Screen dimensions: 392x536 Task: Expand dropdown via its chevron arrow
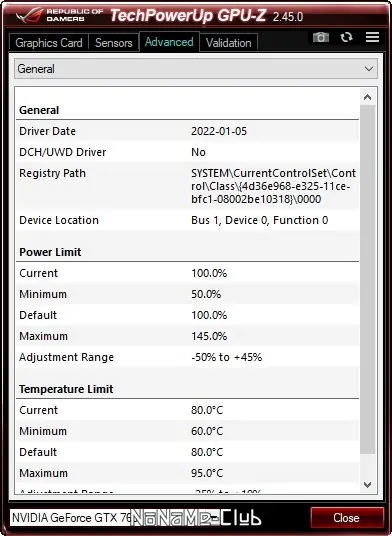click(369, 69)
